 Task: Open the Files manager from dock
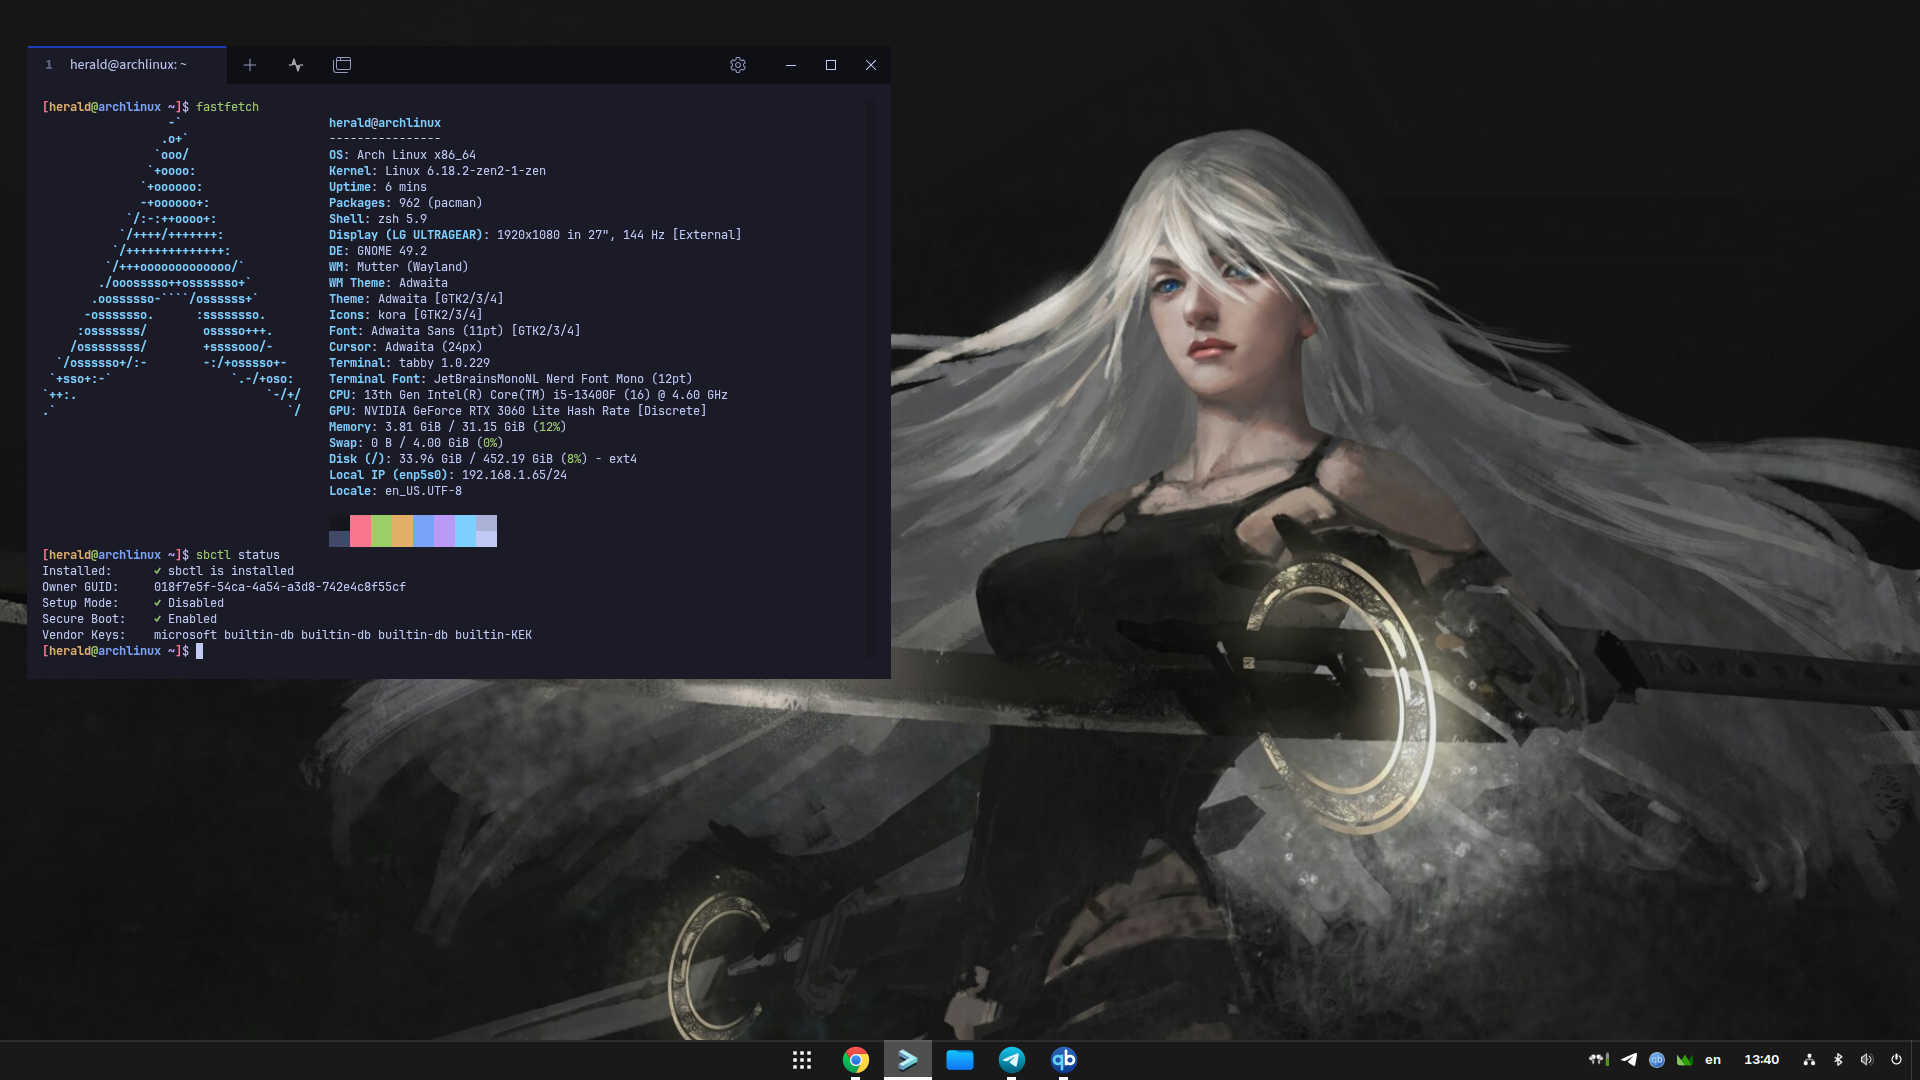pyautogui.click(x=960, y=1060)
